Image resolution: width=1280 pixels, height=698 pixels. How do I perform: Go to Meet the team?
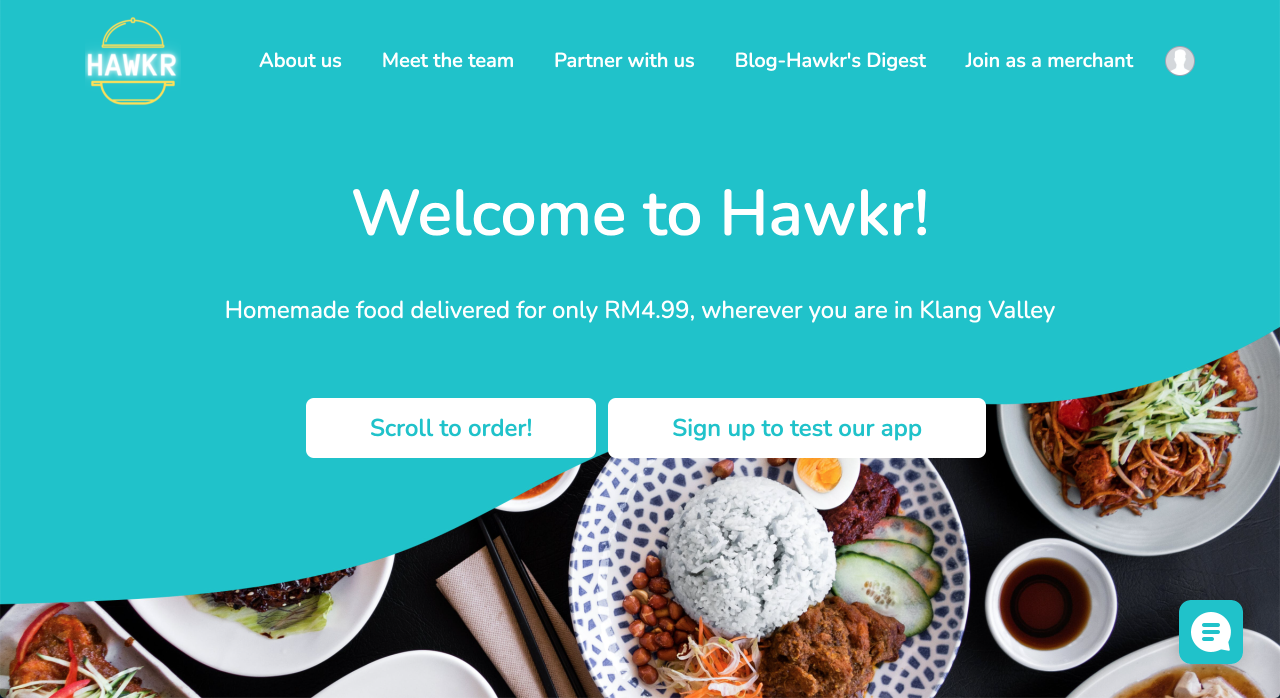point(448,61)
